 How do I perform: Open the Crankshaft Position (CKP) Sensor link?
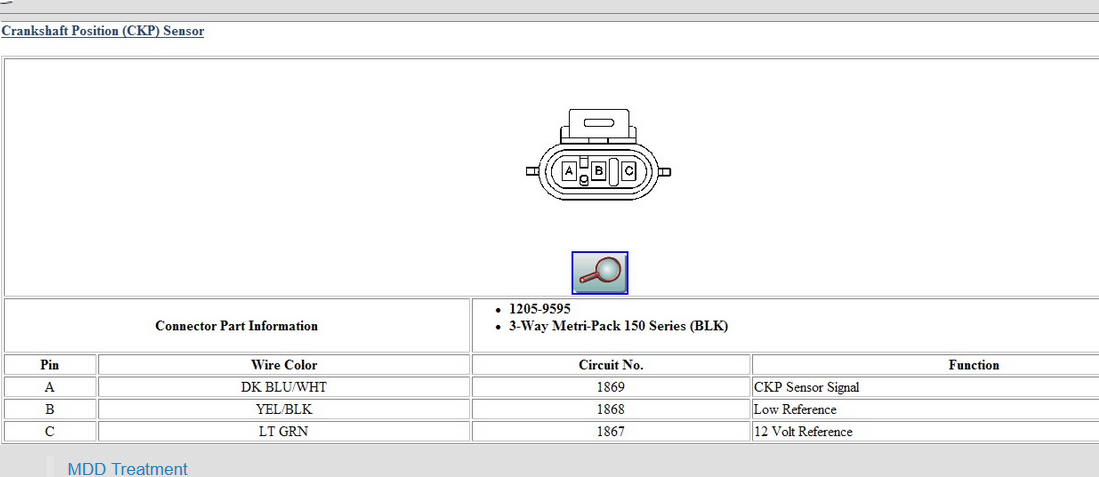point(102,31)
